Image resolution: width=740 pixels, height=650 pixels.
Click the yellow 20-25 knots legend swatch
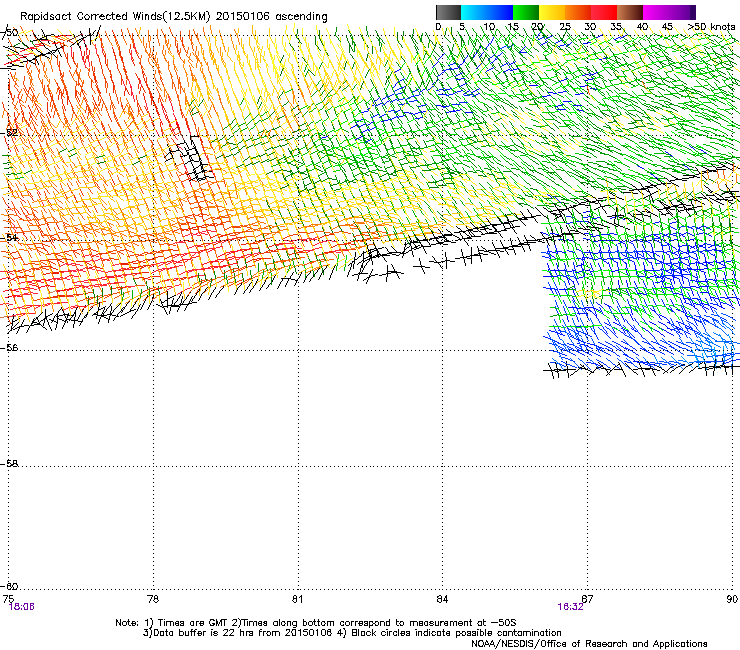tap(552, 12)
